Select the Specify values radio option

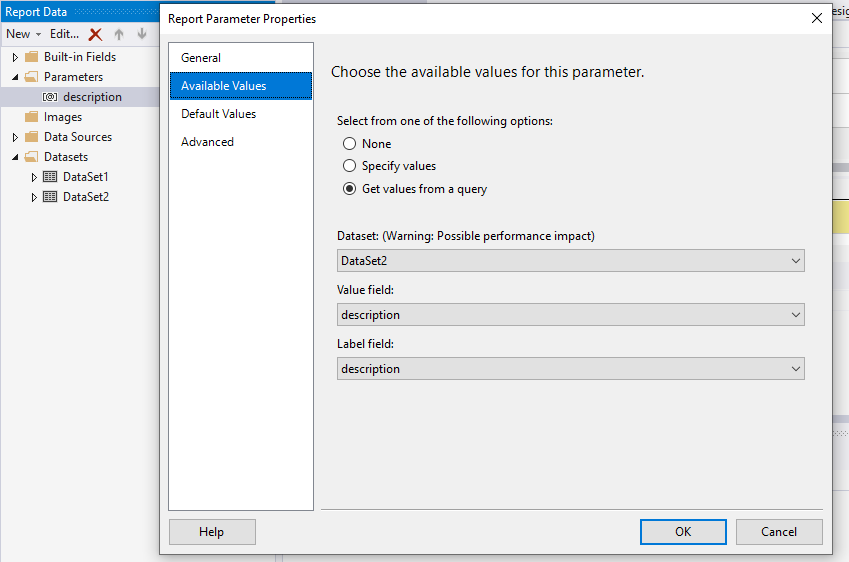349,166
